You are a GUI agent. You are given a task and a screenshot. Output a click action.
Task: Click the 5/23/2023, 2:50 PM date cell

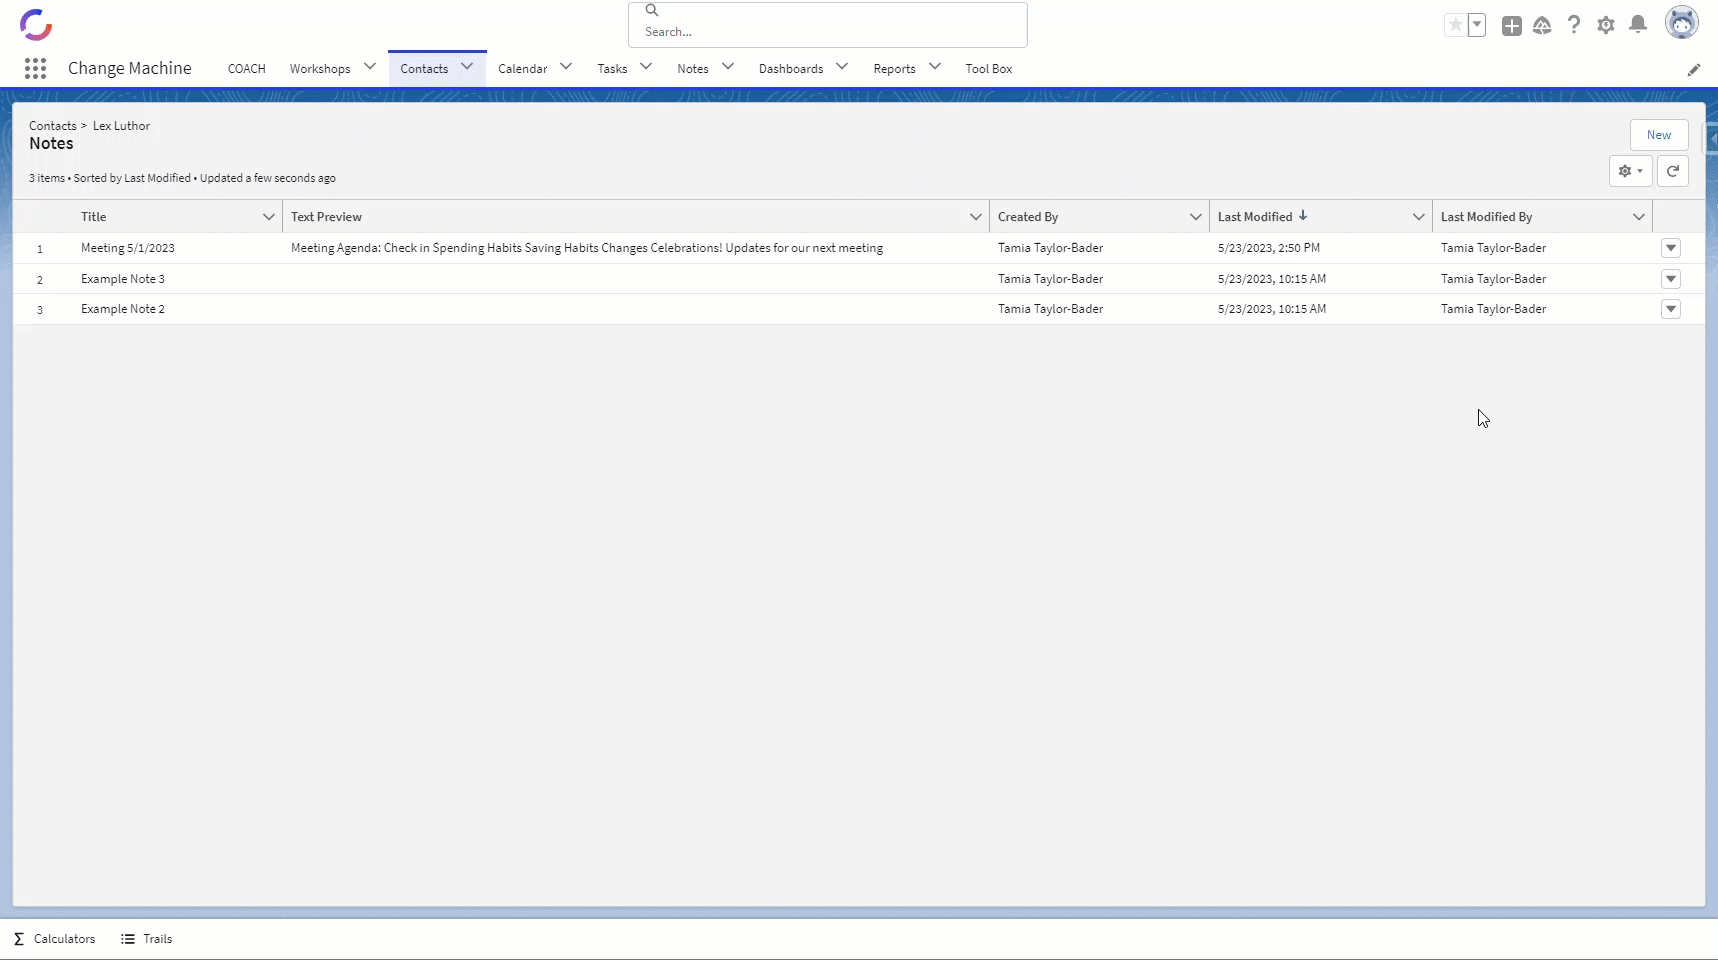(1269, 248)
